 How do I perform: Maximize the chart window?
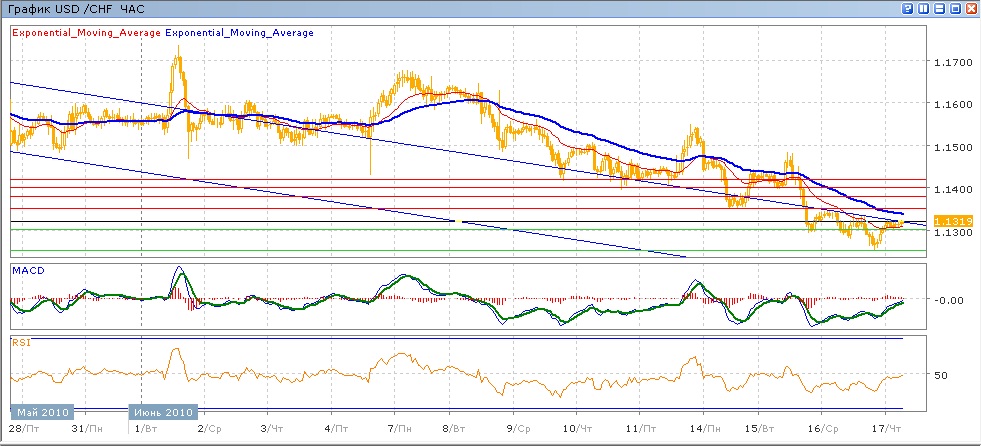coord(955,8)
